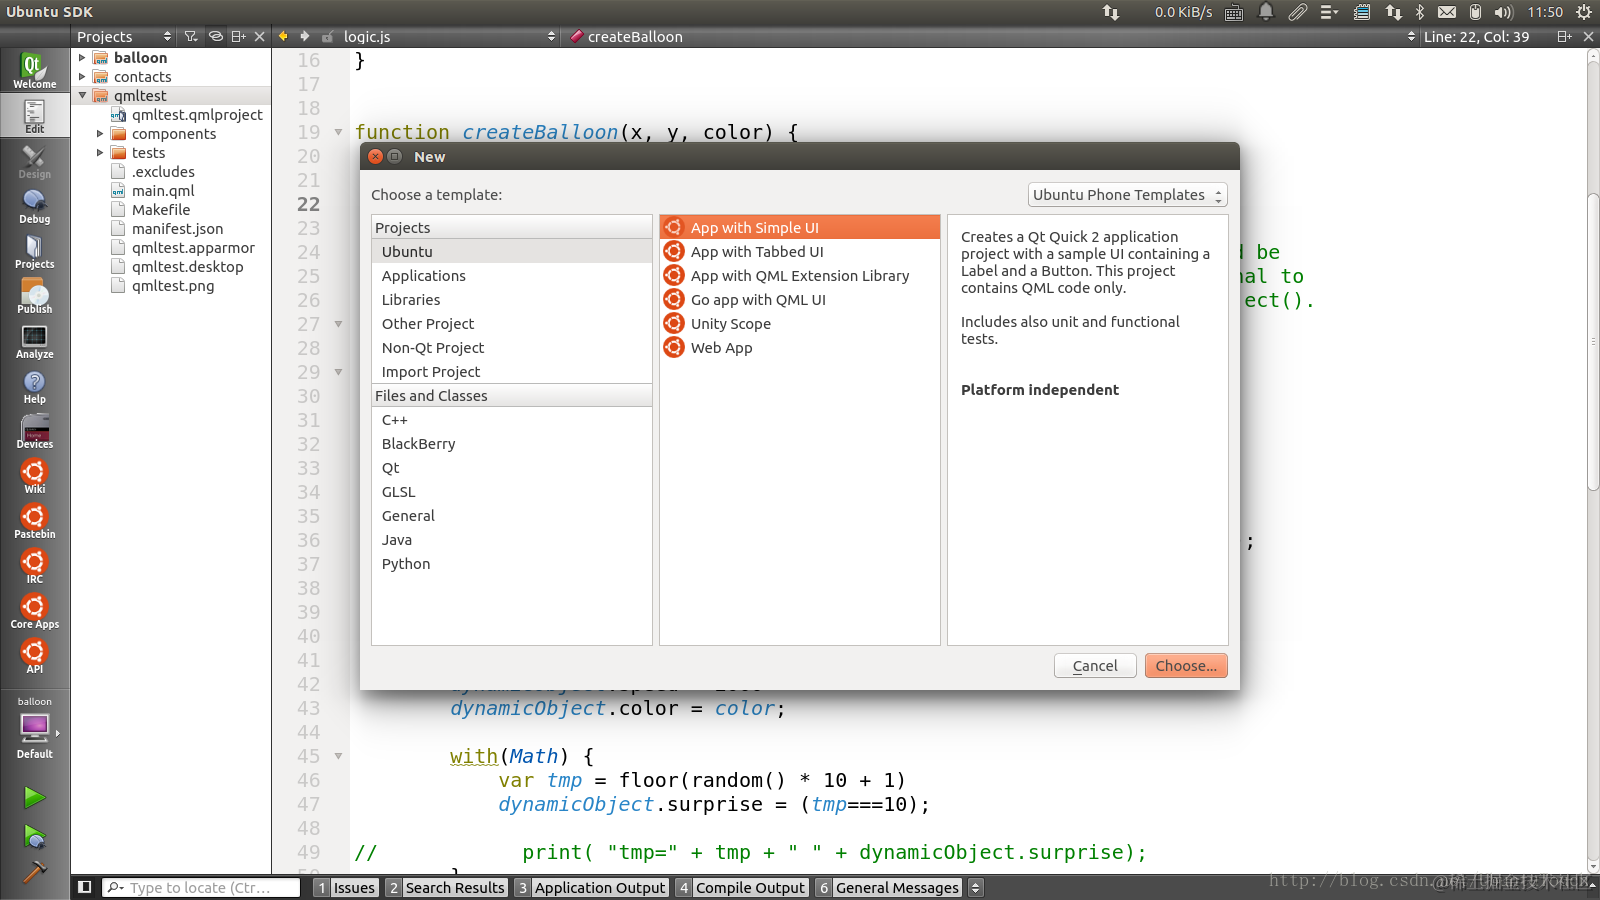Viewport: 1600px width, 900px height.
Task: Collapse the qmltest project tree node
Action: coord(82,96)
